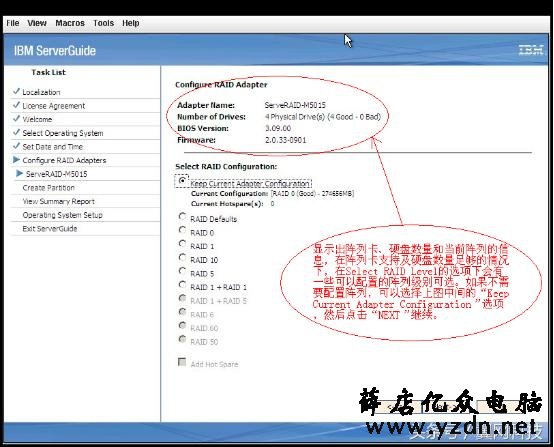Screen dimensions: 554x447
Task: Open the Create Partition task
Action: [49, 188]
